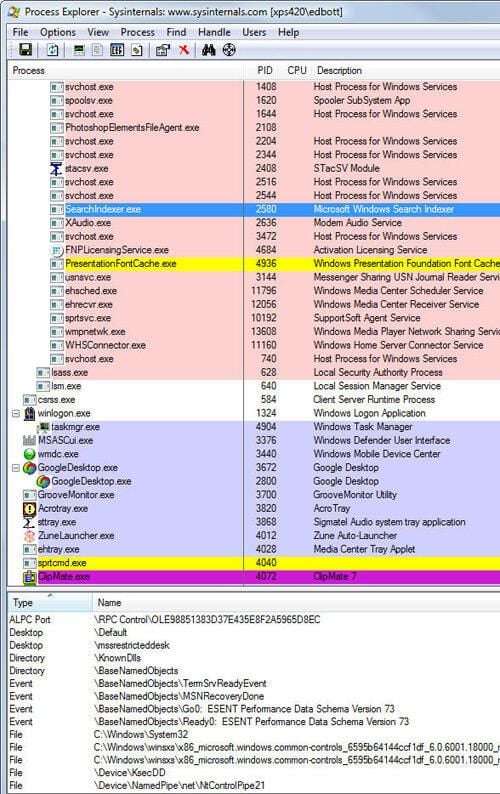This screenshot has height=794, width=500.
Task: Click the sttray.exe Sigmatel icon
Action: pyautogui.click(x=29, y=522)
